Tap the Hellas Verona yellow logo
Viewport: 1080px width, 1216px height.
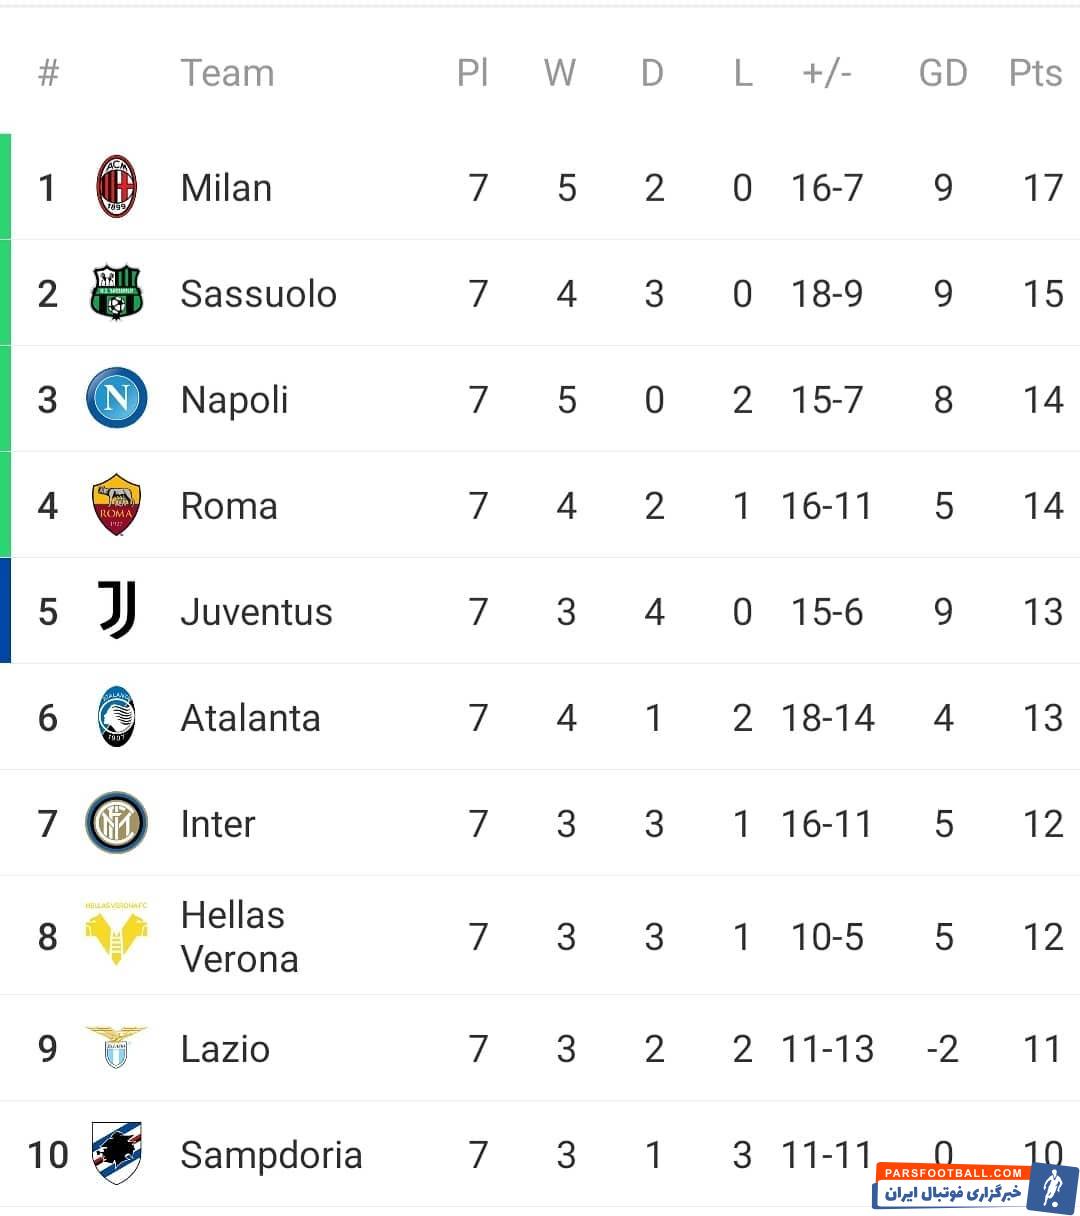point(117,934)
